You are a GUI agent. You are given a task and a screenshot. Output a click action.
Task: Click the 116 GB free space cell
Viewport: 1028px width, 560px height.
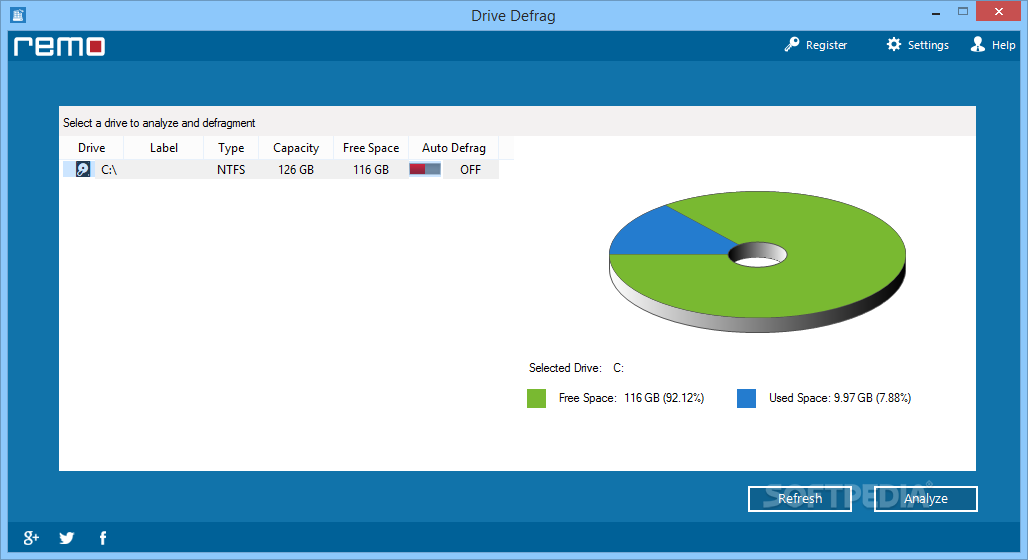[370, 170]
